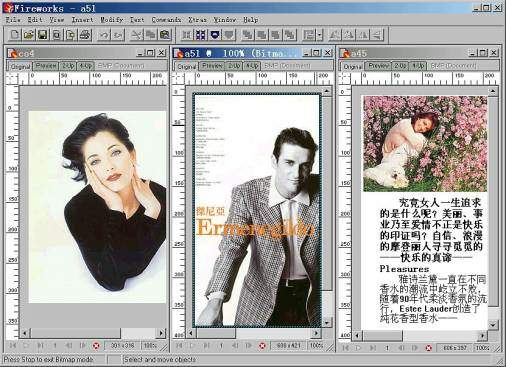506x367 pixels.
Task: Click the Align objects icon
Action: pos(309,34)
